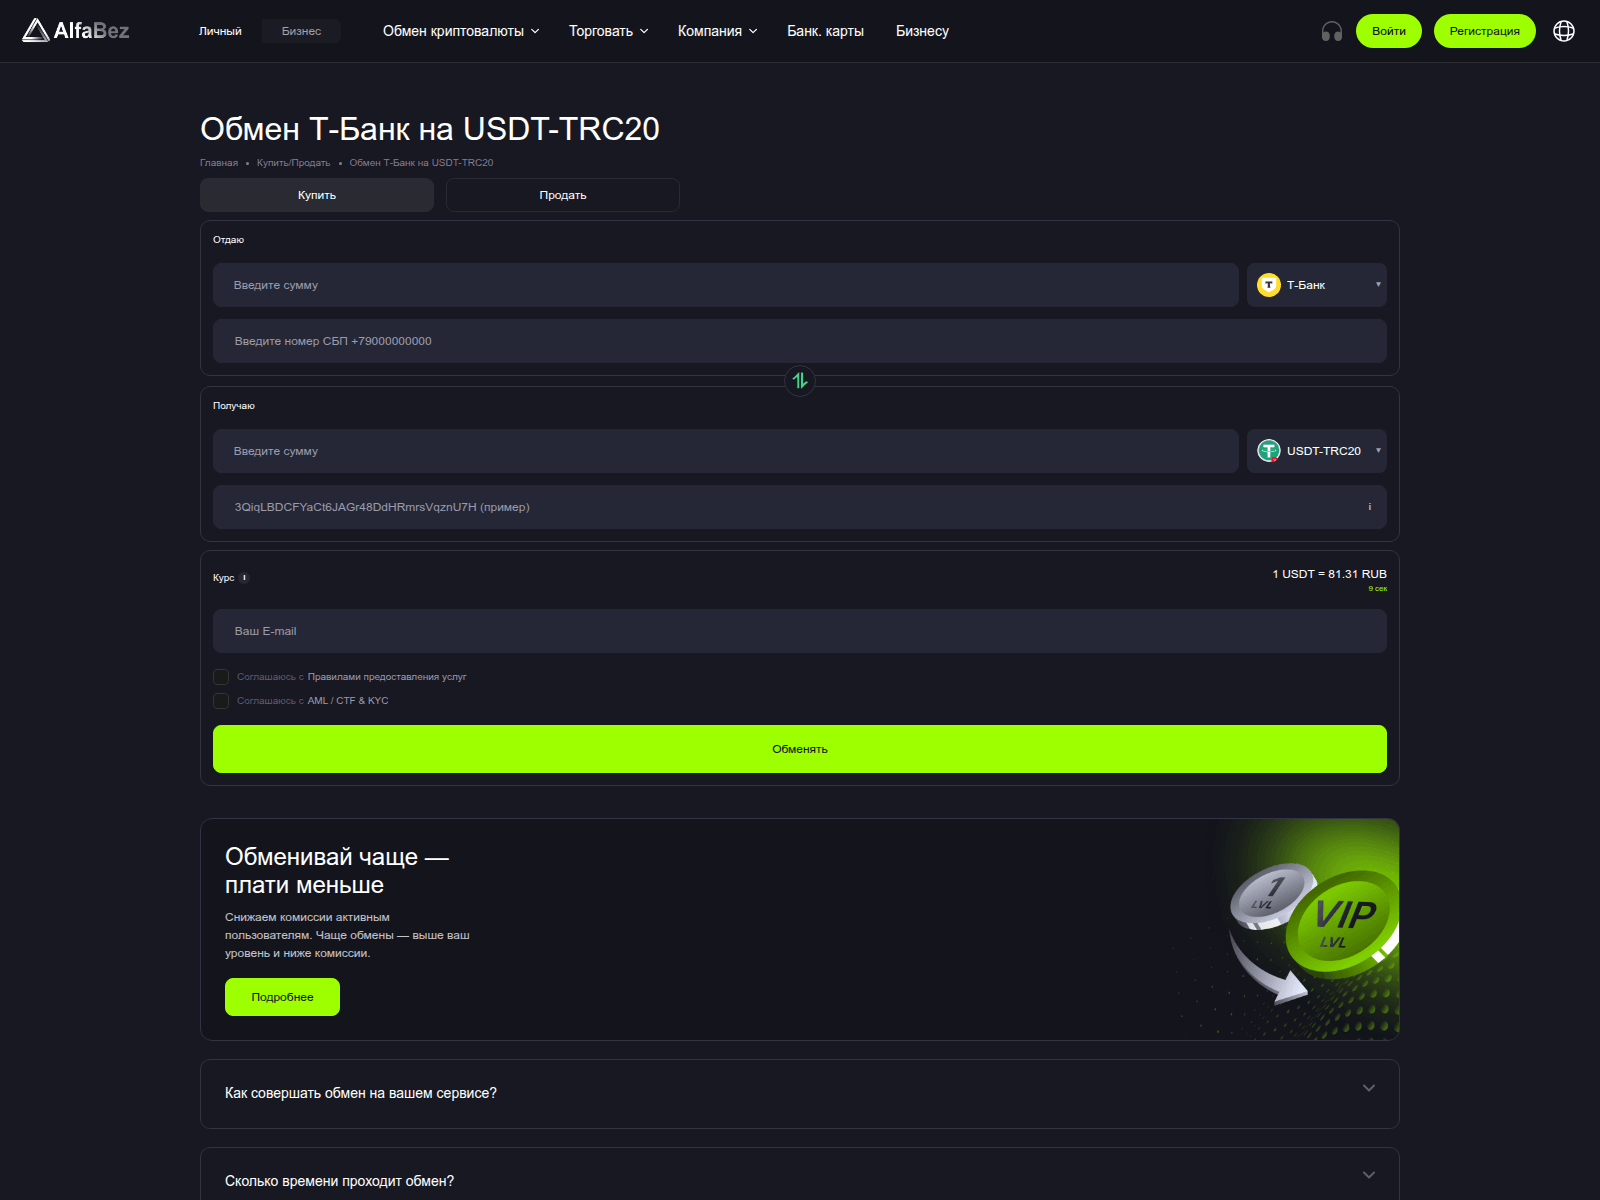Open the USDT-TRC20 currency dropdown
1600x1200 pixels.
coord(1316,451)
